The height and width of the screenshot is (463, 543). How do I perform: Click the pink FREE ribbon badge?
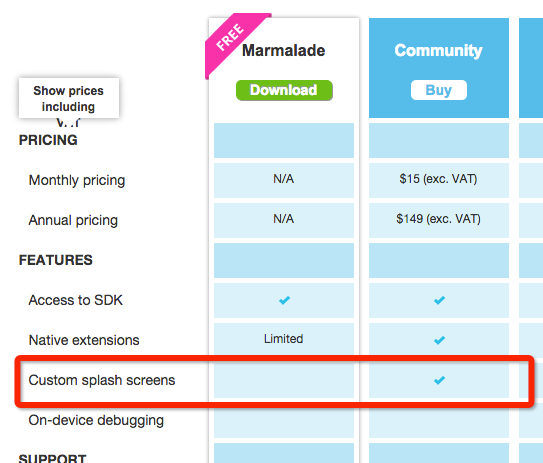click(x=234, y=42)
